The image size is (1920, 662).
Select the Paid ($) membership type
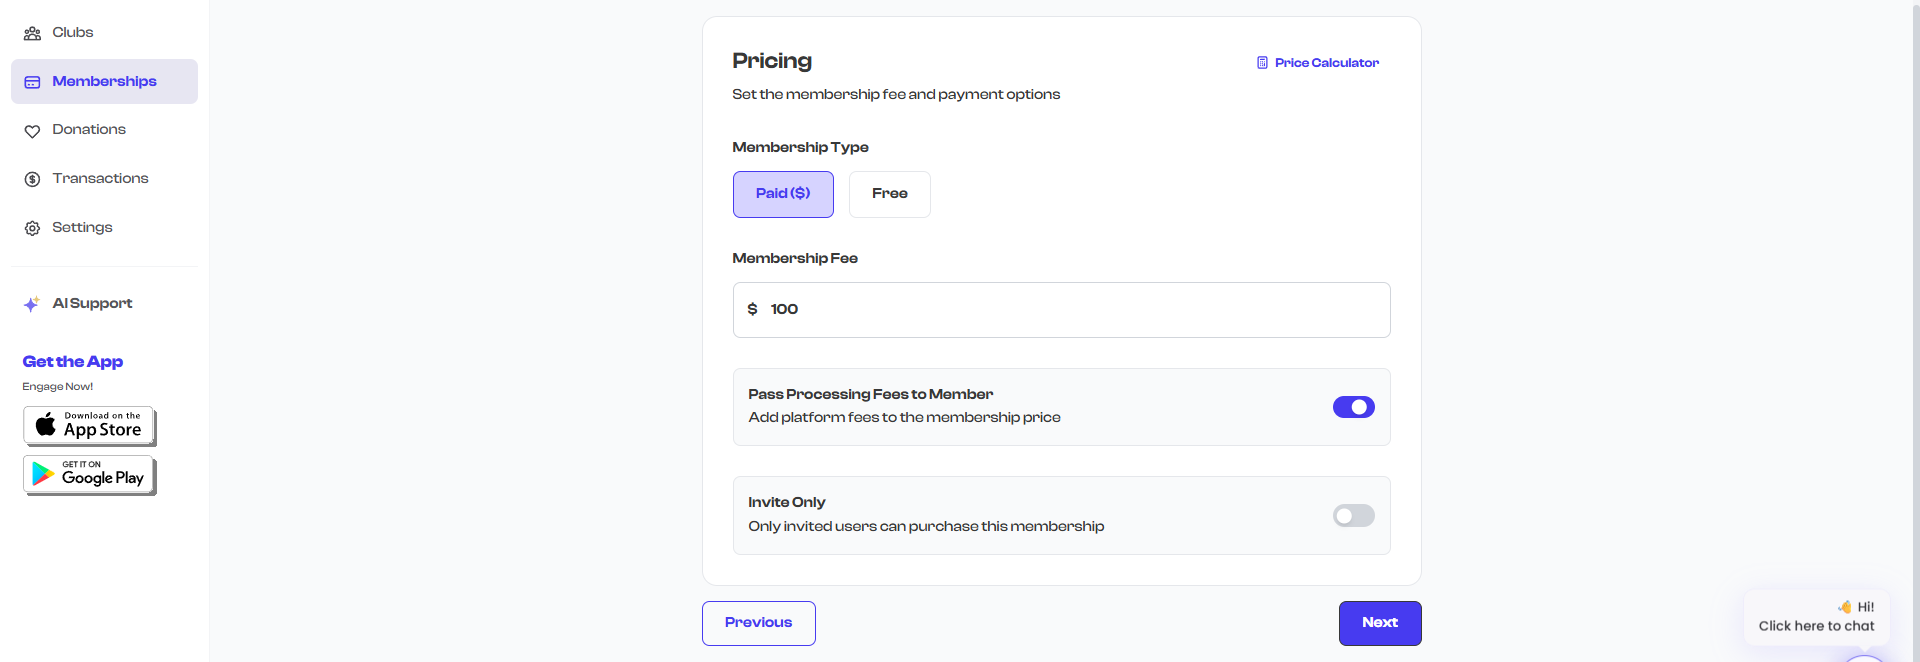click(783, 194)
